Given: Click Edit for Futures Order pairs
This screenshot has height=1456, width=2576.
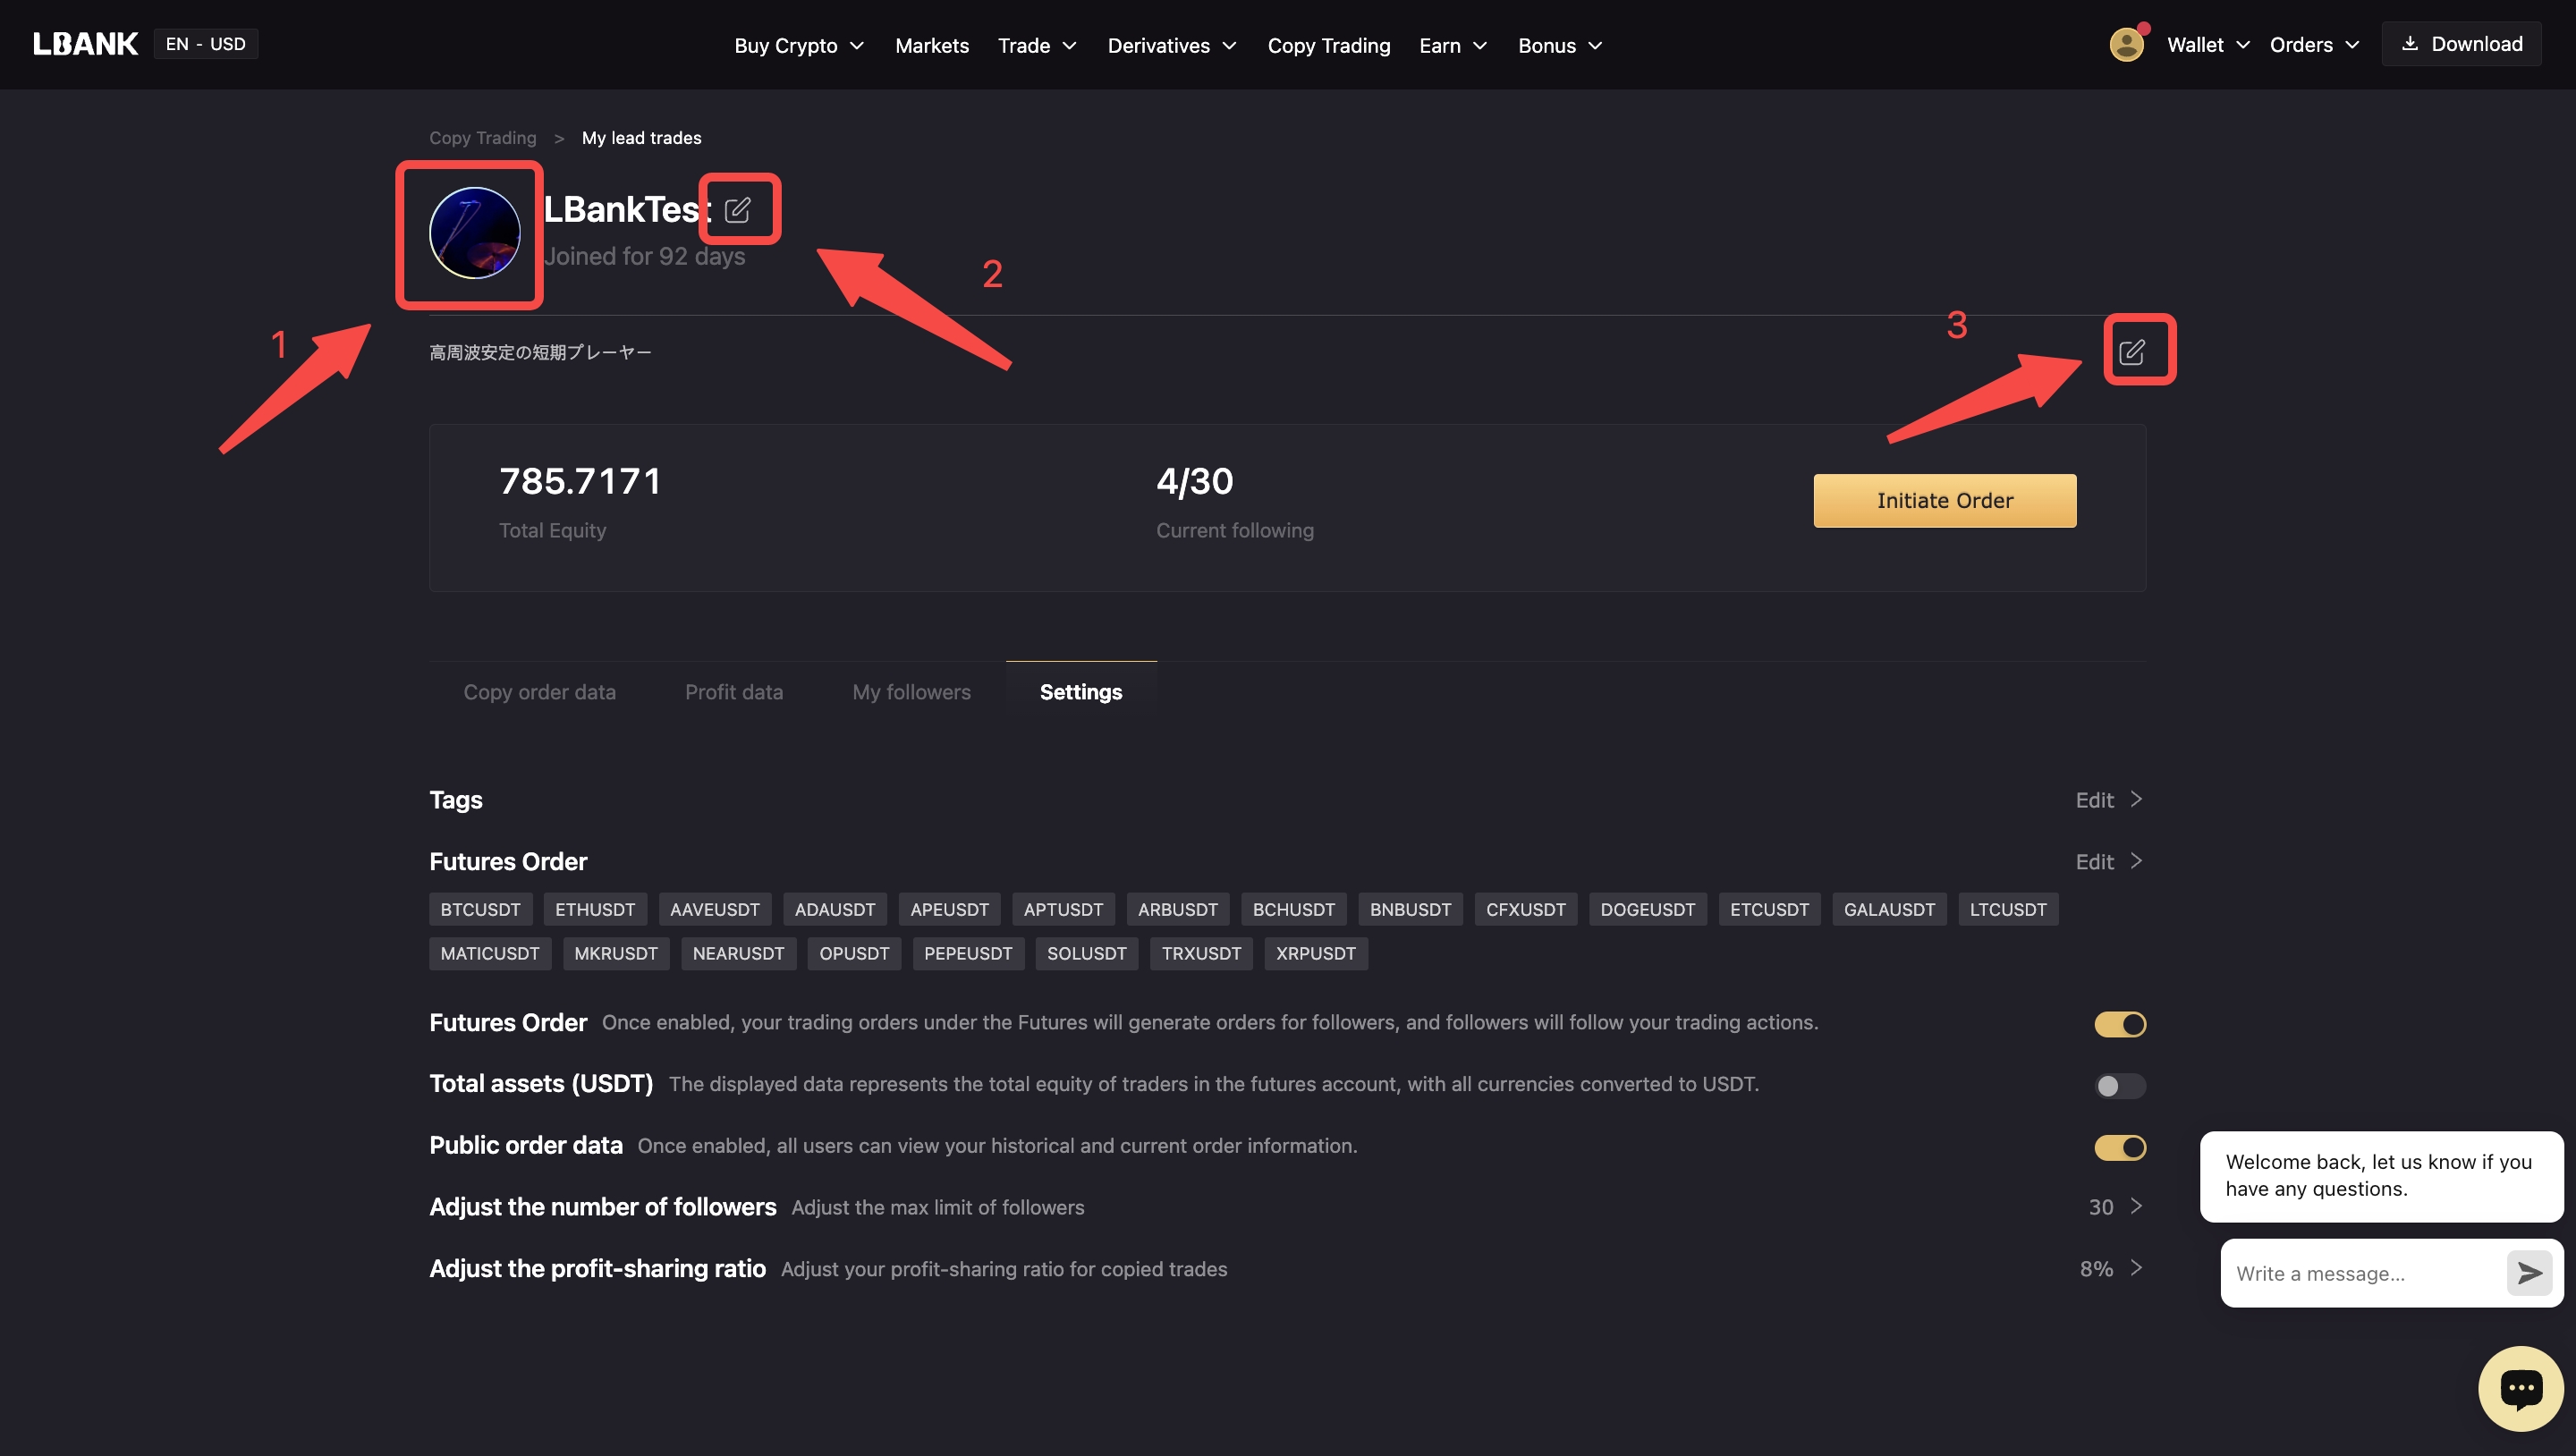Looking at the screenshot, I should (x=2108, y=862).
